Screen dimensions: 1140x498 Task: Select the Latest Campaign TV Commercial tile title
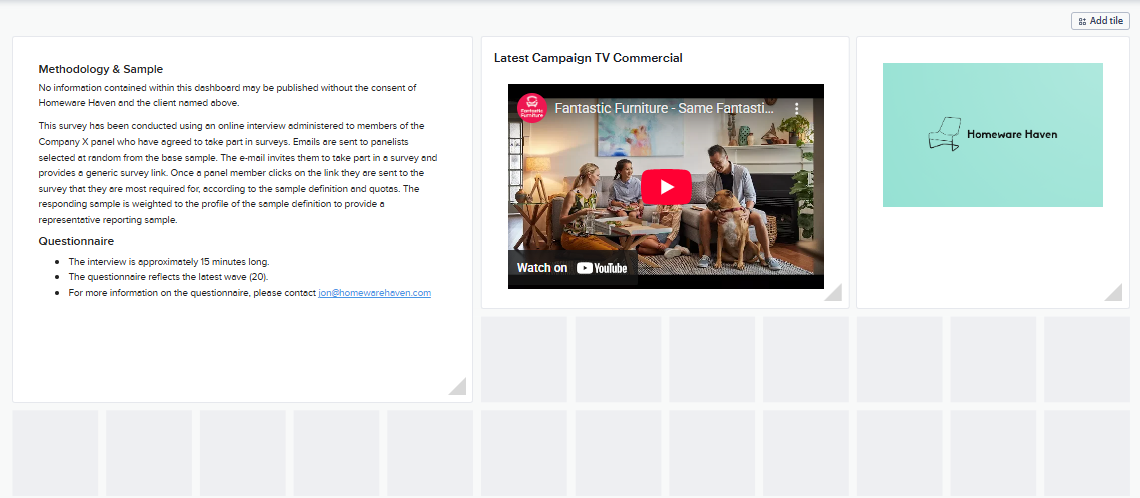(588, 58)
